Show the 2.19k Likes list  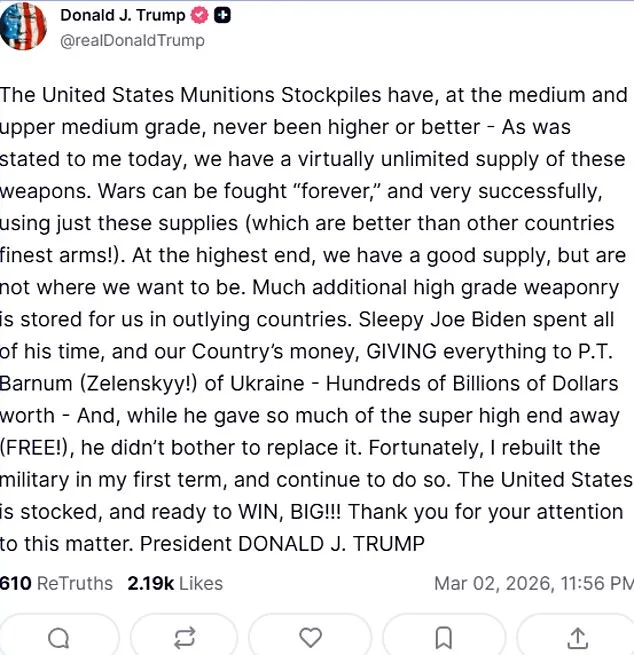(175, 583)
